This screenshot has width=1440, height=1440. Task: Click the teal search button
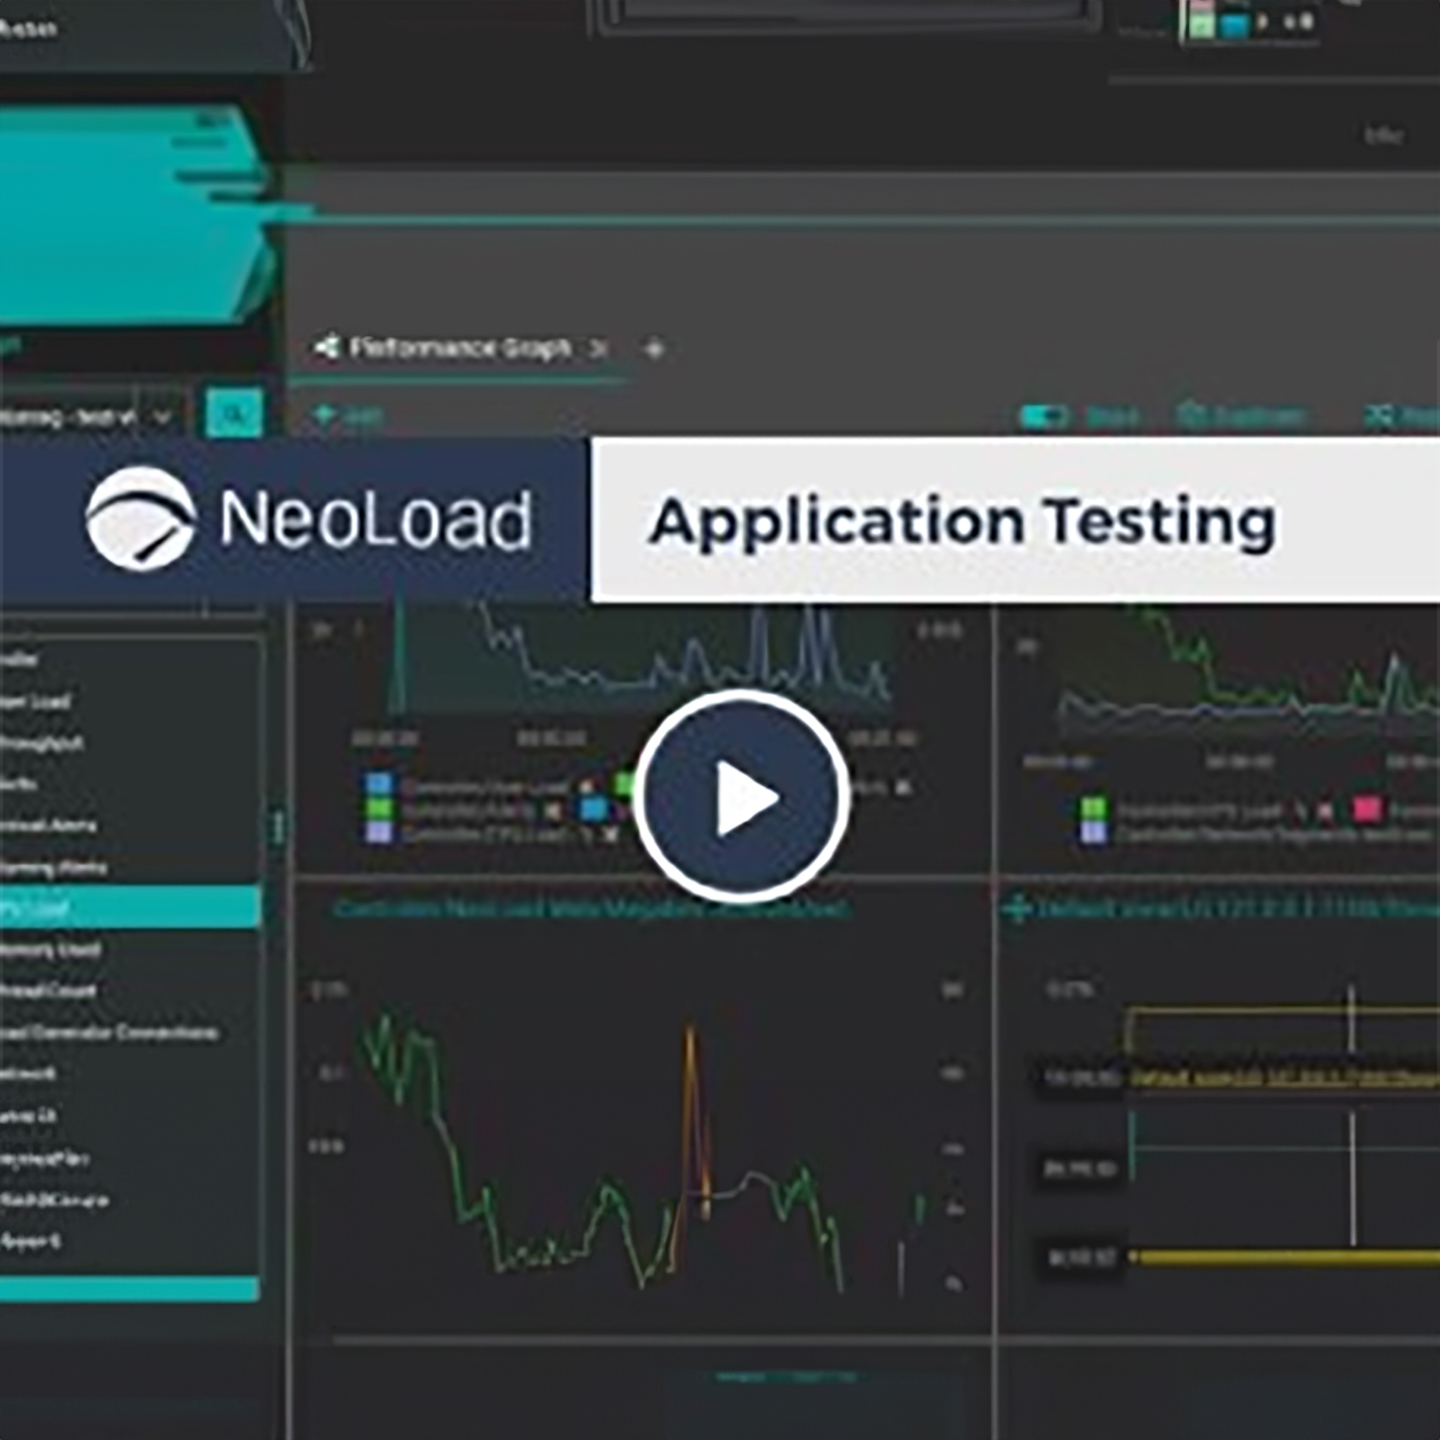click(x=234, y=413)
